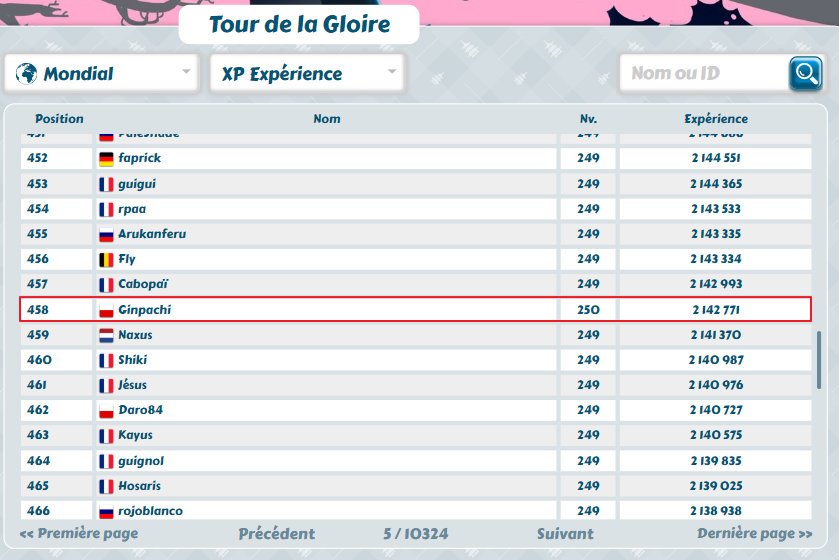Jump to Dernière page
This screenshot has width=839, height=560.
click(x=754, y=534)
